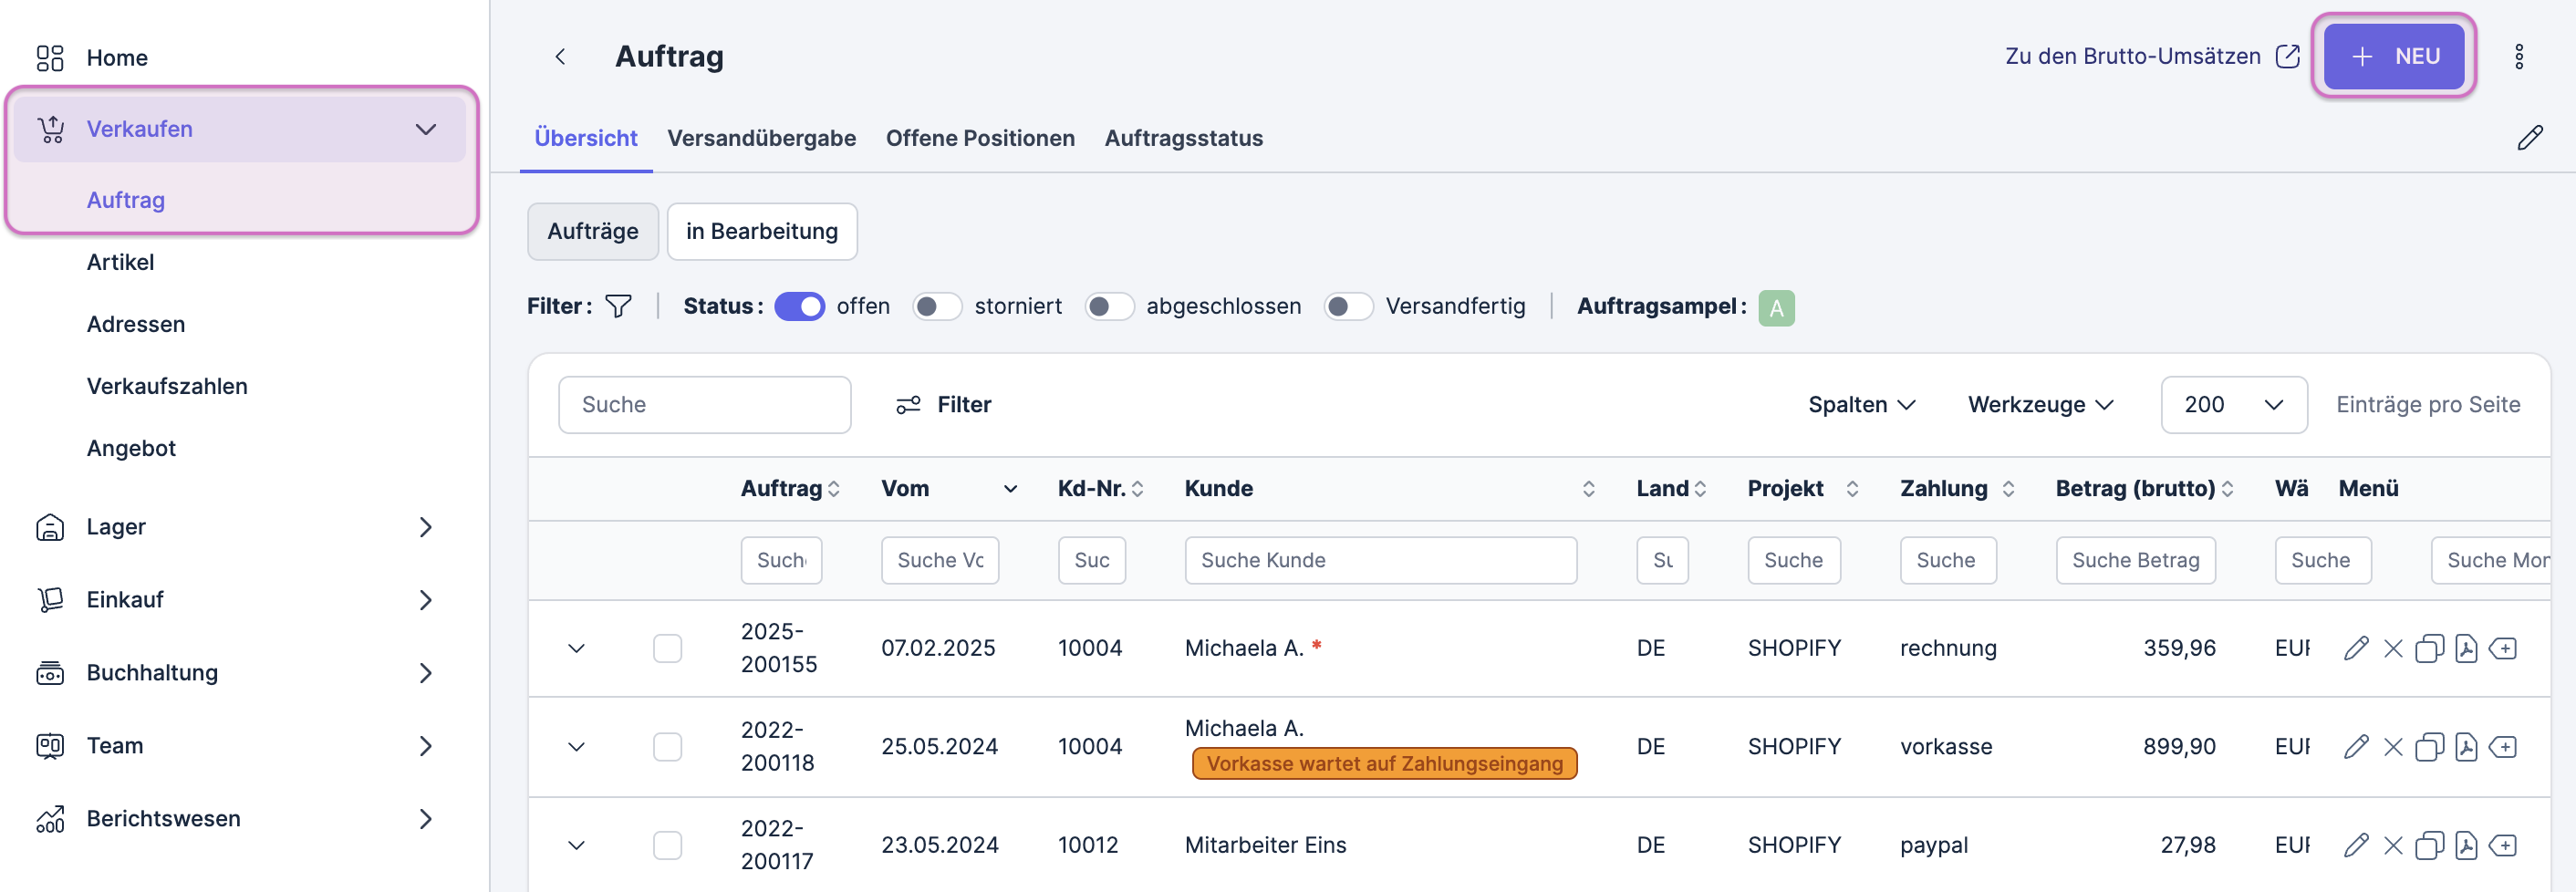
Task: Click the pencil edit icon below the NEU button
Action: click(x=2529, y=138)
